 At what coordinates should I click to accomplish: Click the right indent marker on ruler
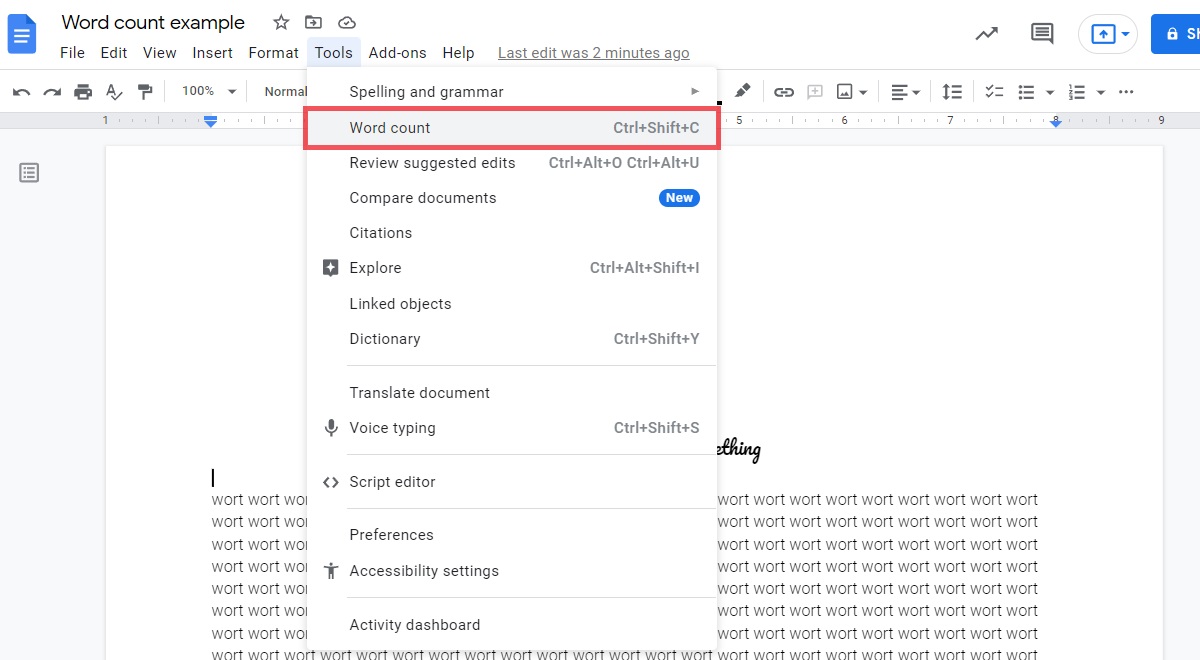pyautogui.click(x=1055, y=122)
